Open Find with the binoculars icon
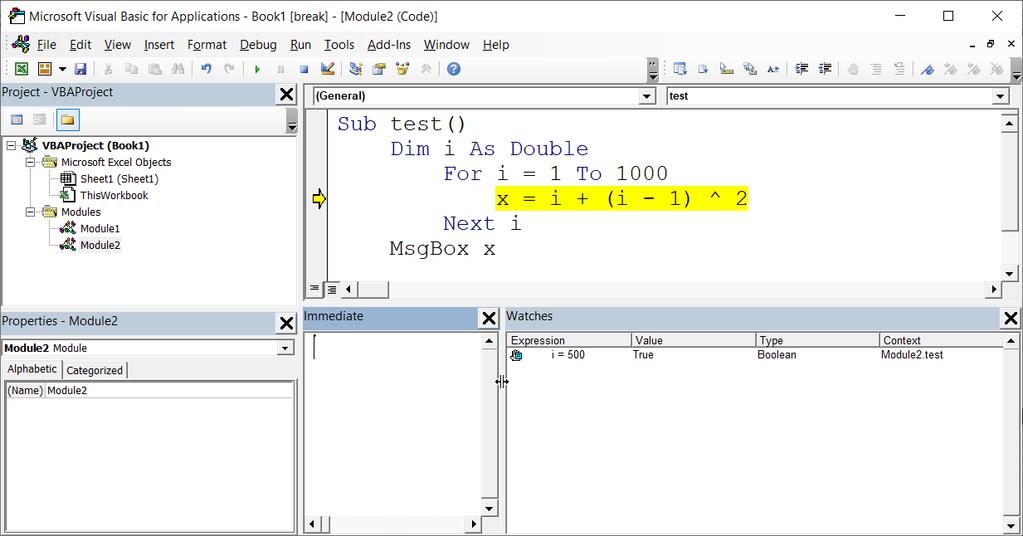This screenshot has width=1023, height=536. pos(177,69)
